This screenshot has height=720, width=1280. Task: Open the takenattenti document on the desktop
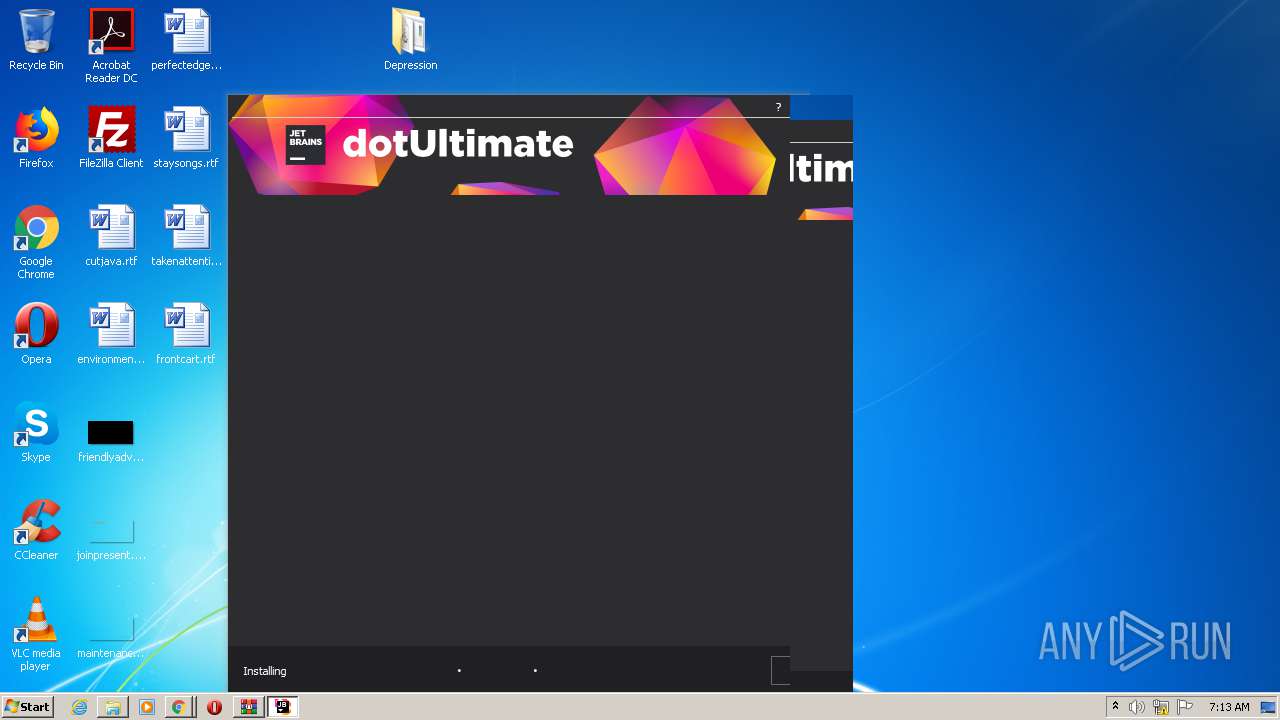click(186, 236)
